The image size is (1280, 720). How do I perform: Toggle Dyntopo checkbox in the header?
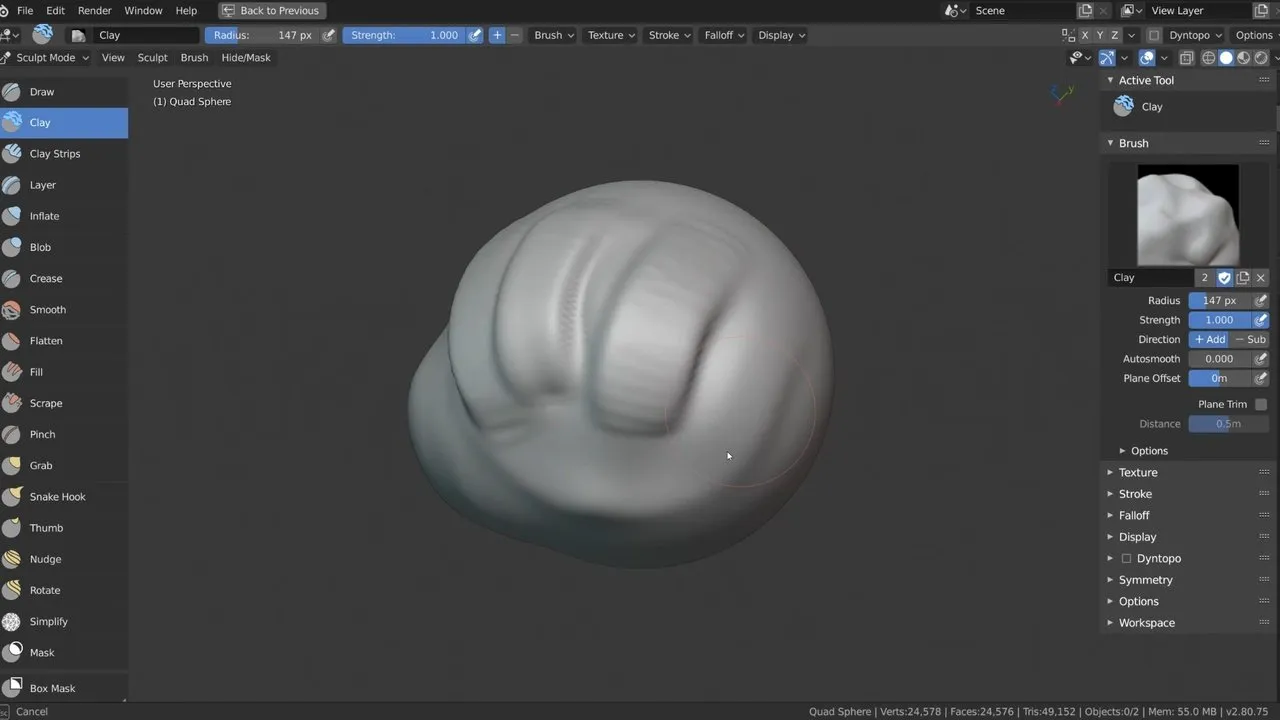pos(1154,35)
